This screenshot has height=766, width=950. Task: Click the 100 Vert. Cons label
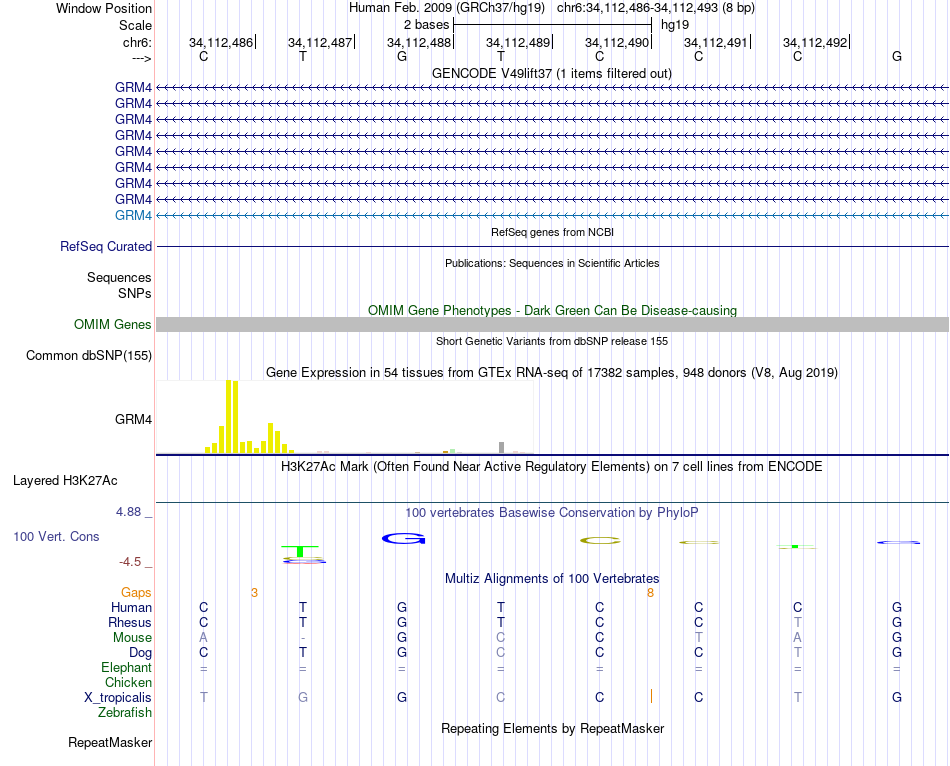(x=56, y=536)
